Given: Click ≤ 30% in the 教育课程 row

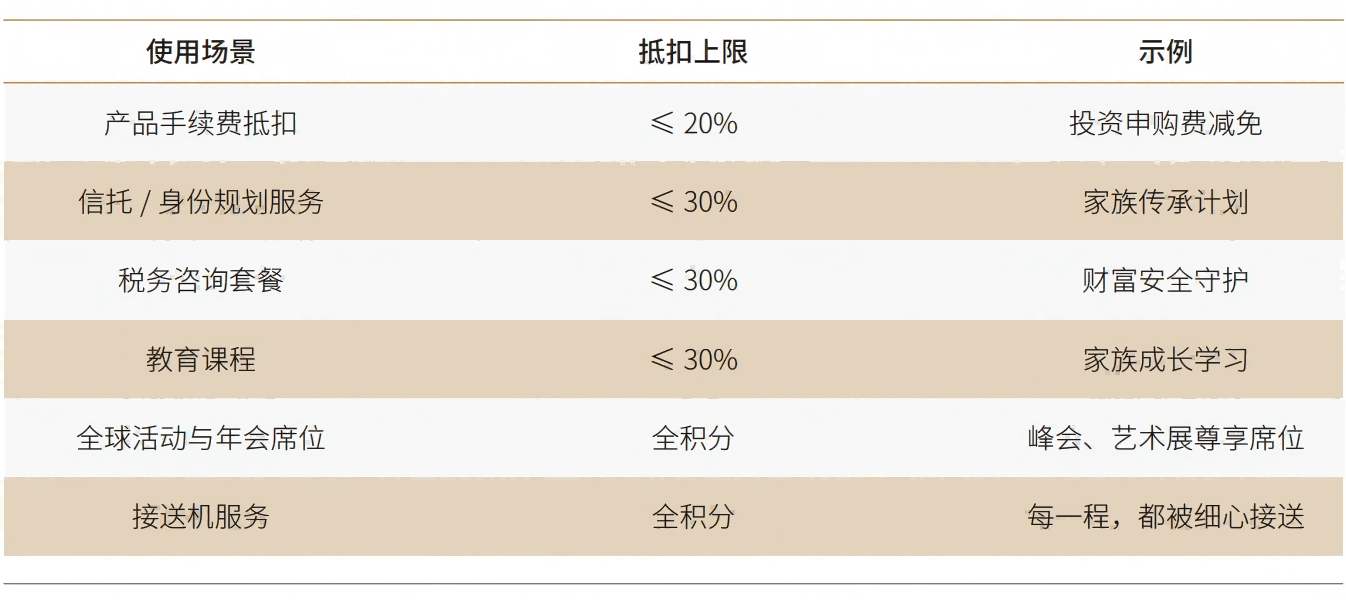Looking at the screenshot, I should pyautogui.click(x=693, y=359).
